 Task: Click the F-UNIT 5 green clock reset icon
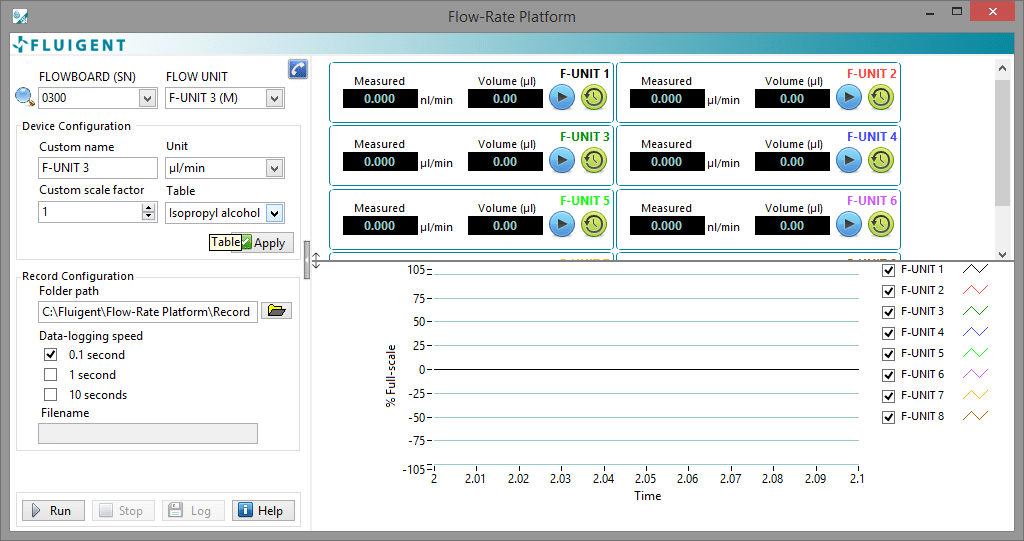pos(594,224)
